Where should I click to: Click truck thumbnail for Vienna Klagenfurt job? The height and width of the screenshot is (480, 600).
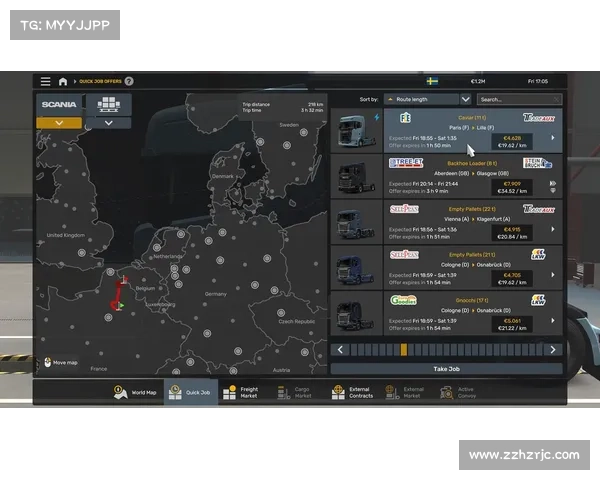point(356,222)
